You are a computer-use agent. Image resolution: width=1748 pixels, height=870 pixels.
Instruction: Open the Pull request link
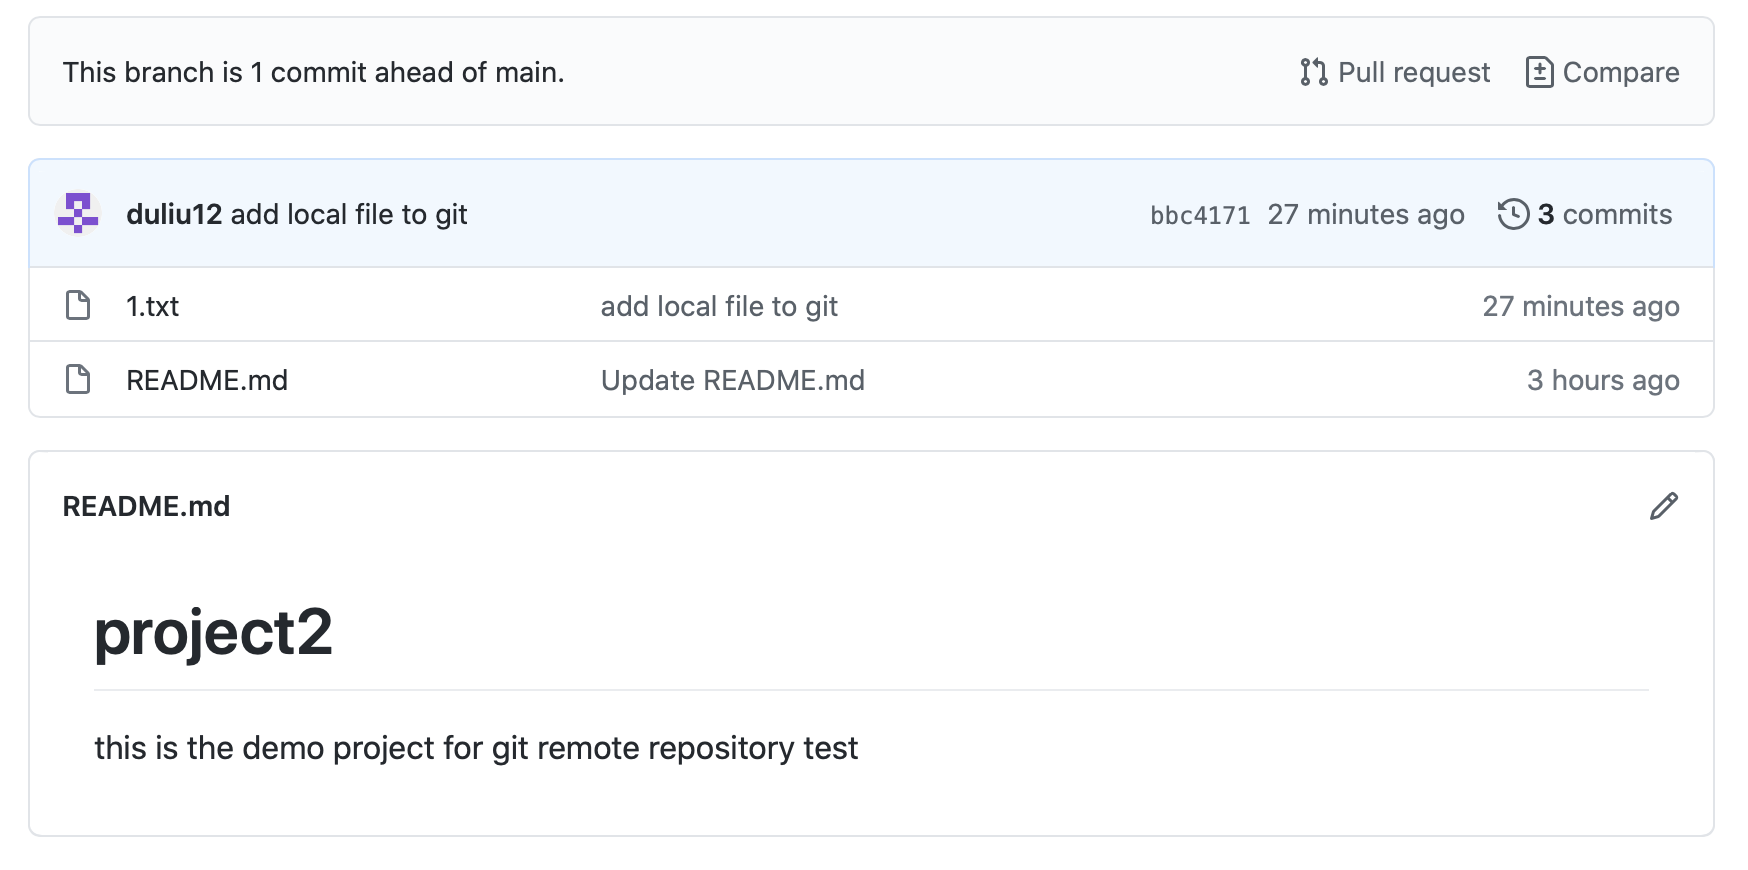tap(1413, 72)
